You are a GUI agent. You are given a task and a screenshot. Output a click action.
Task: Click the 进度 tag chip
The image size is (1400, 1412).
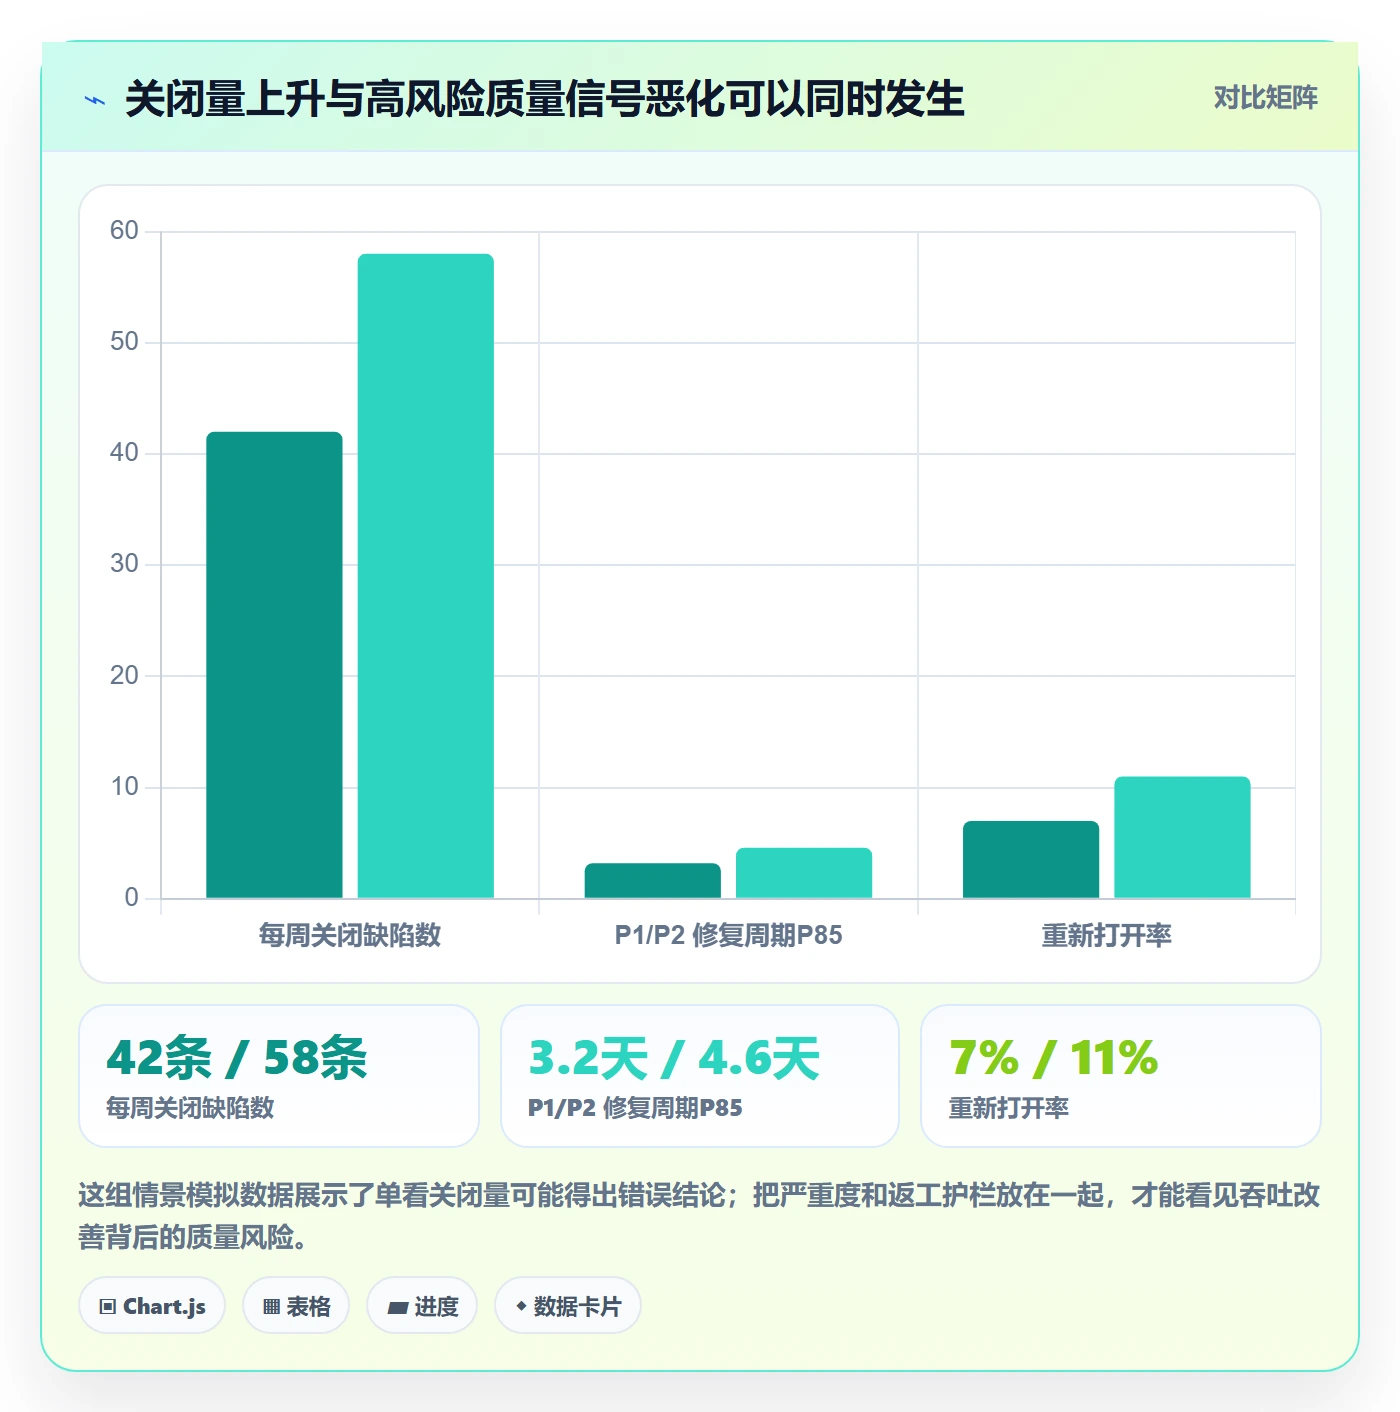point(422,1306)
